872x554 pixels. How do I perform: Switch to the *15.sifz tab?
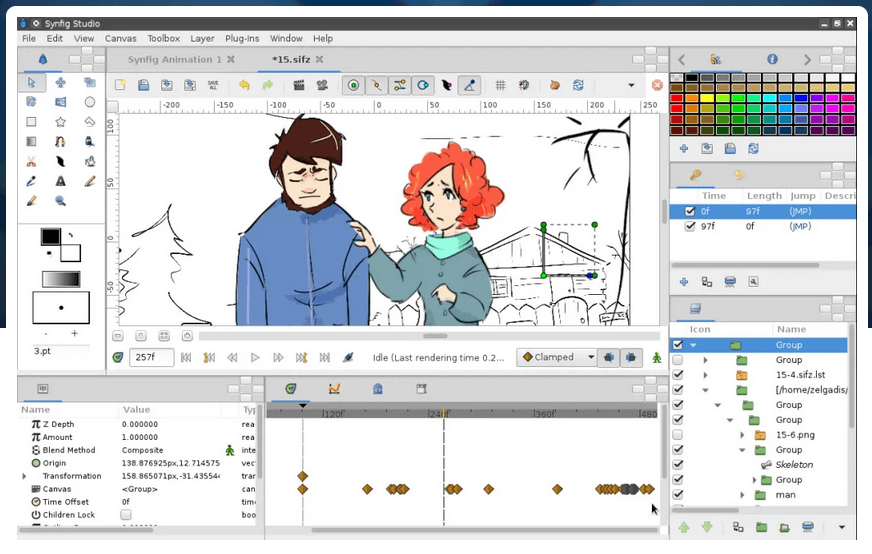point(291,60)
